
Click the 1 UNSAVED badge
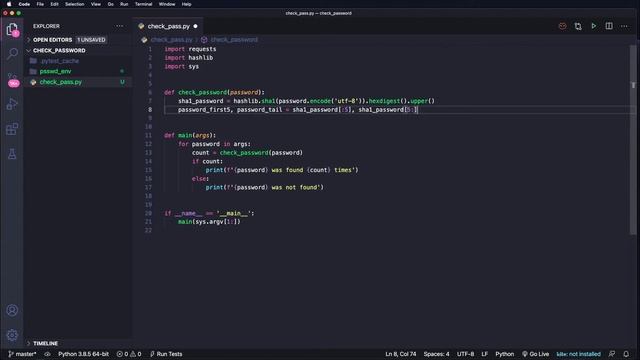(91, 40)
